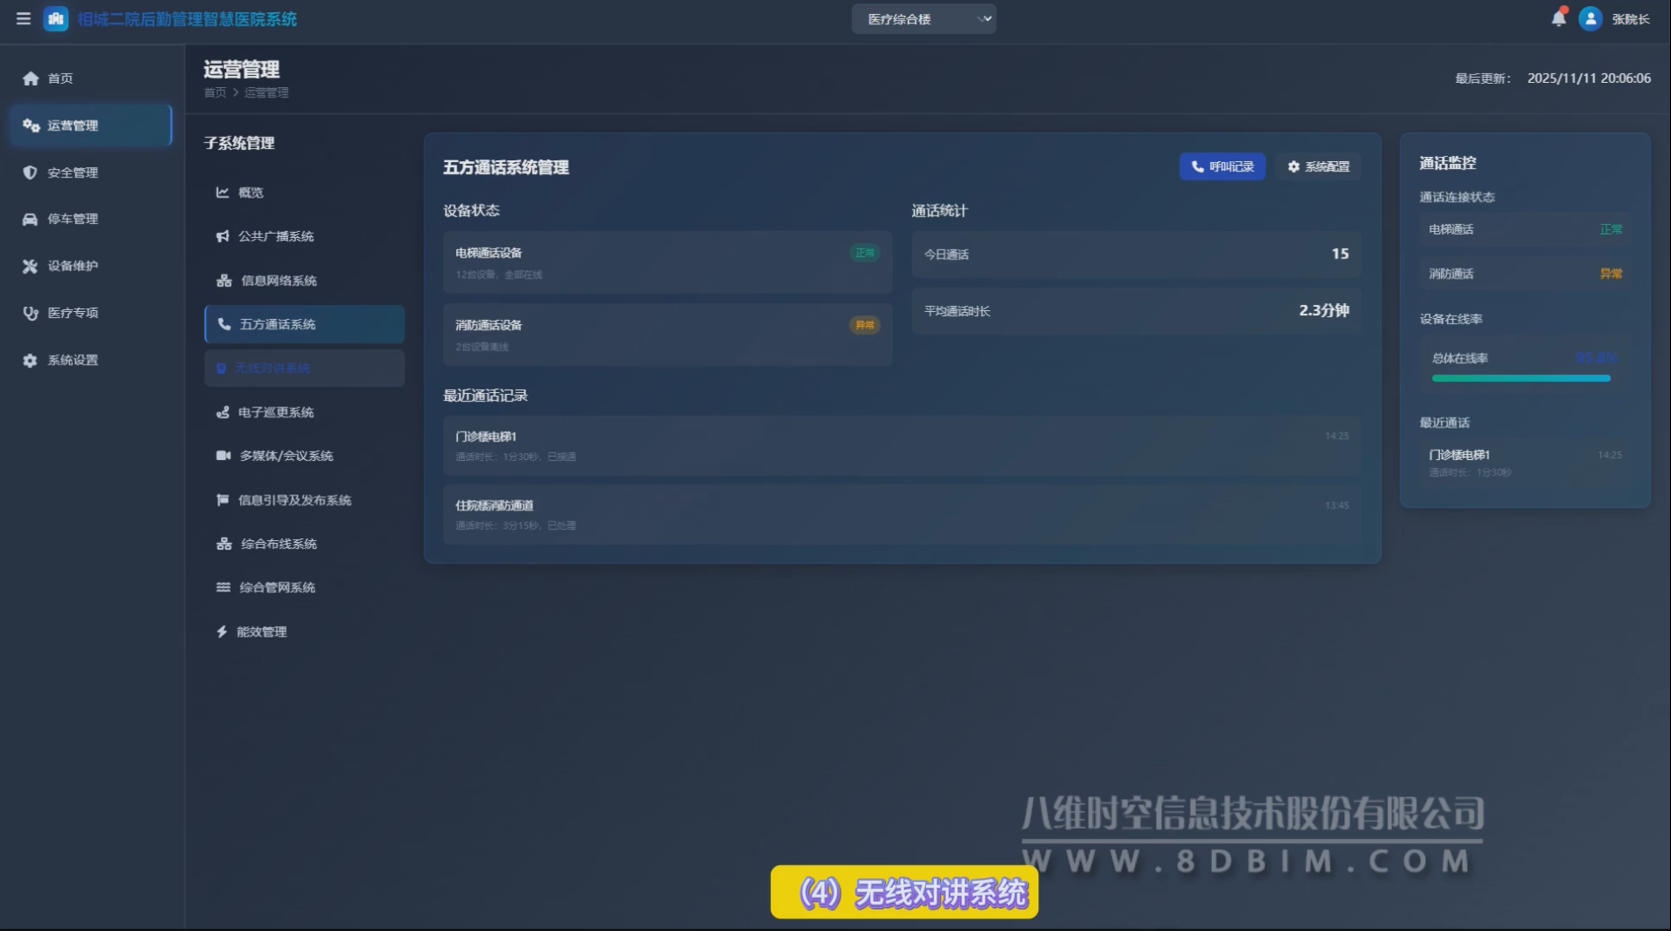
Task: Click the 总体在线率 progress bar
Action: coord(1520,378)
